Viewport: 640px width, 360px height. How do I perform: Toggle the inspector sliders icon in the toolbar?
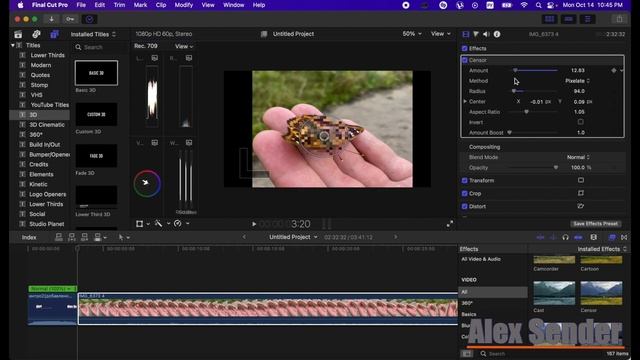click(588, 19)
